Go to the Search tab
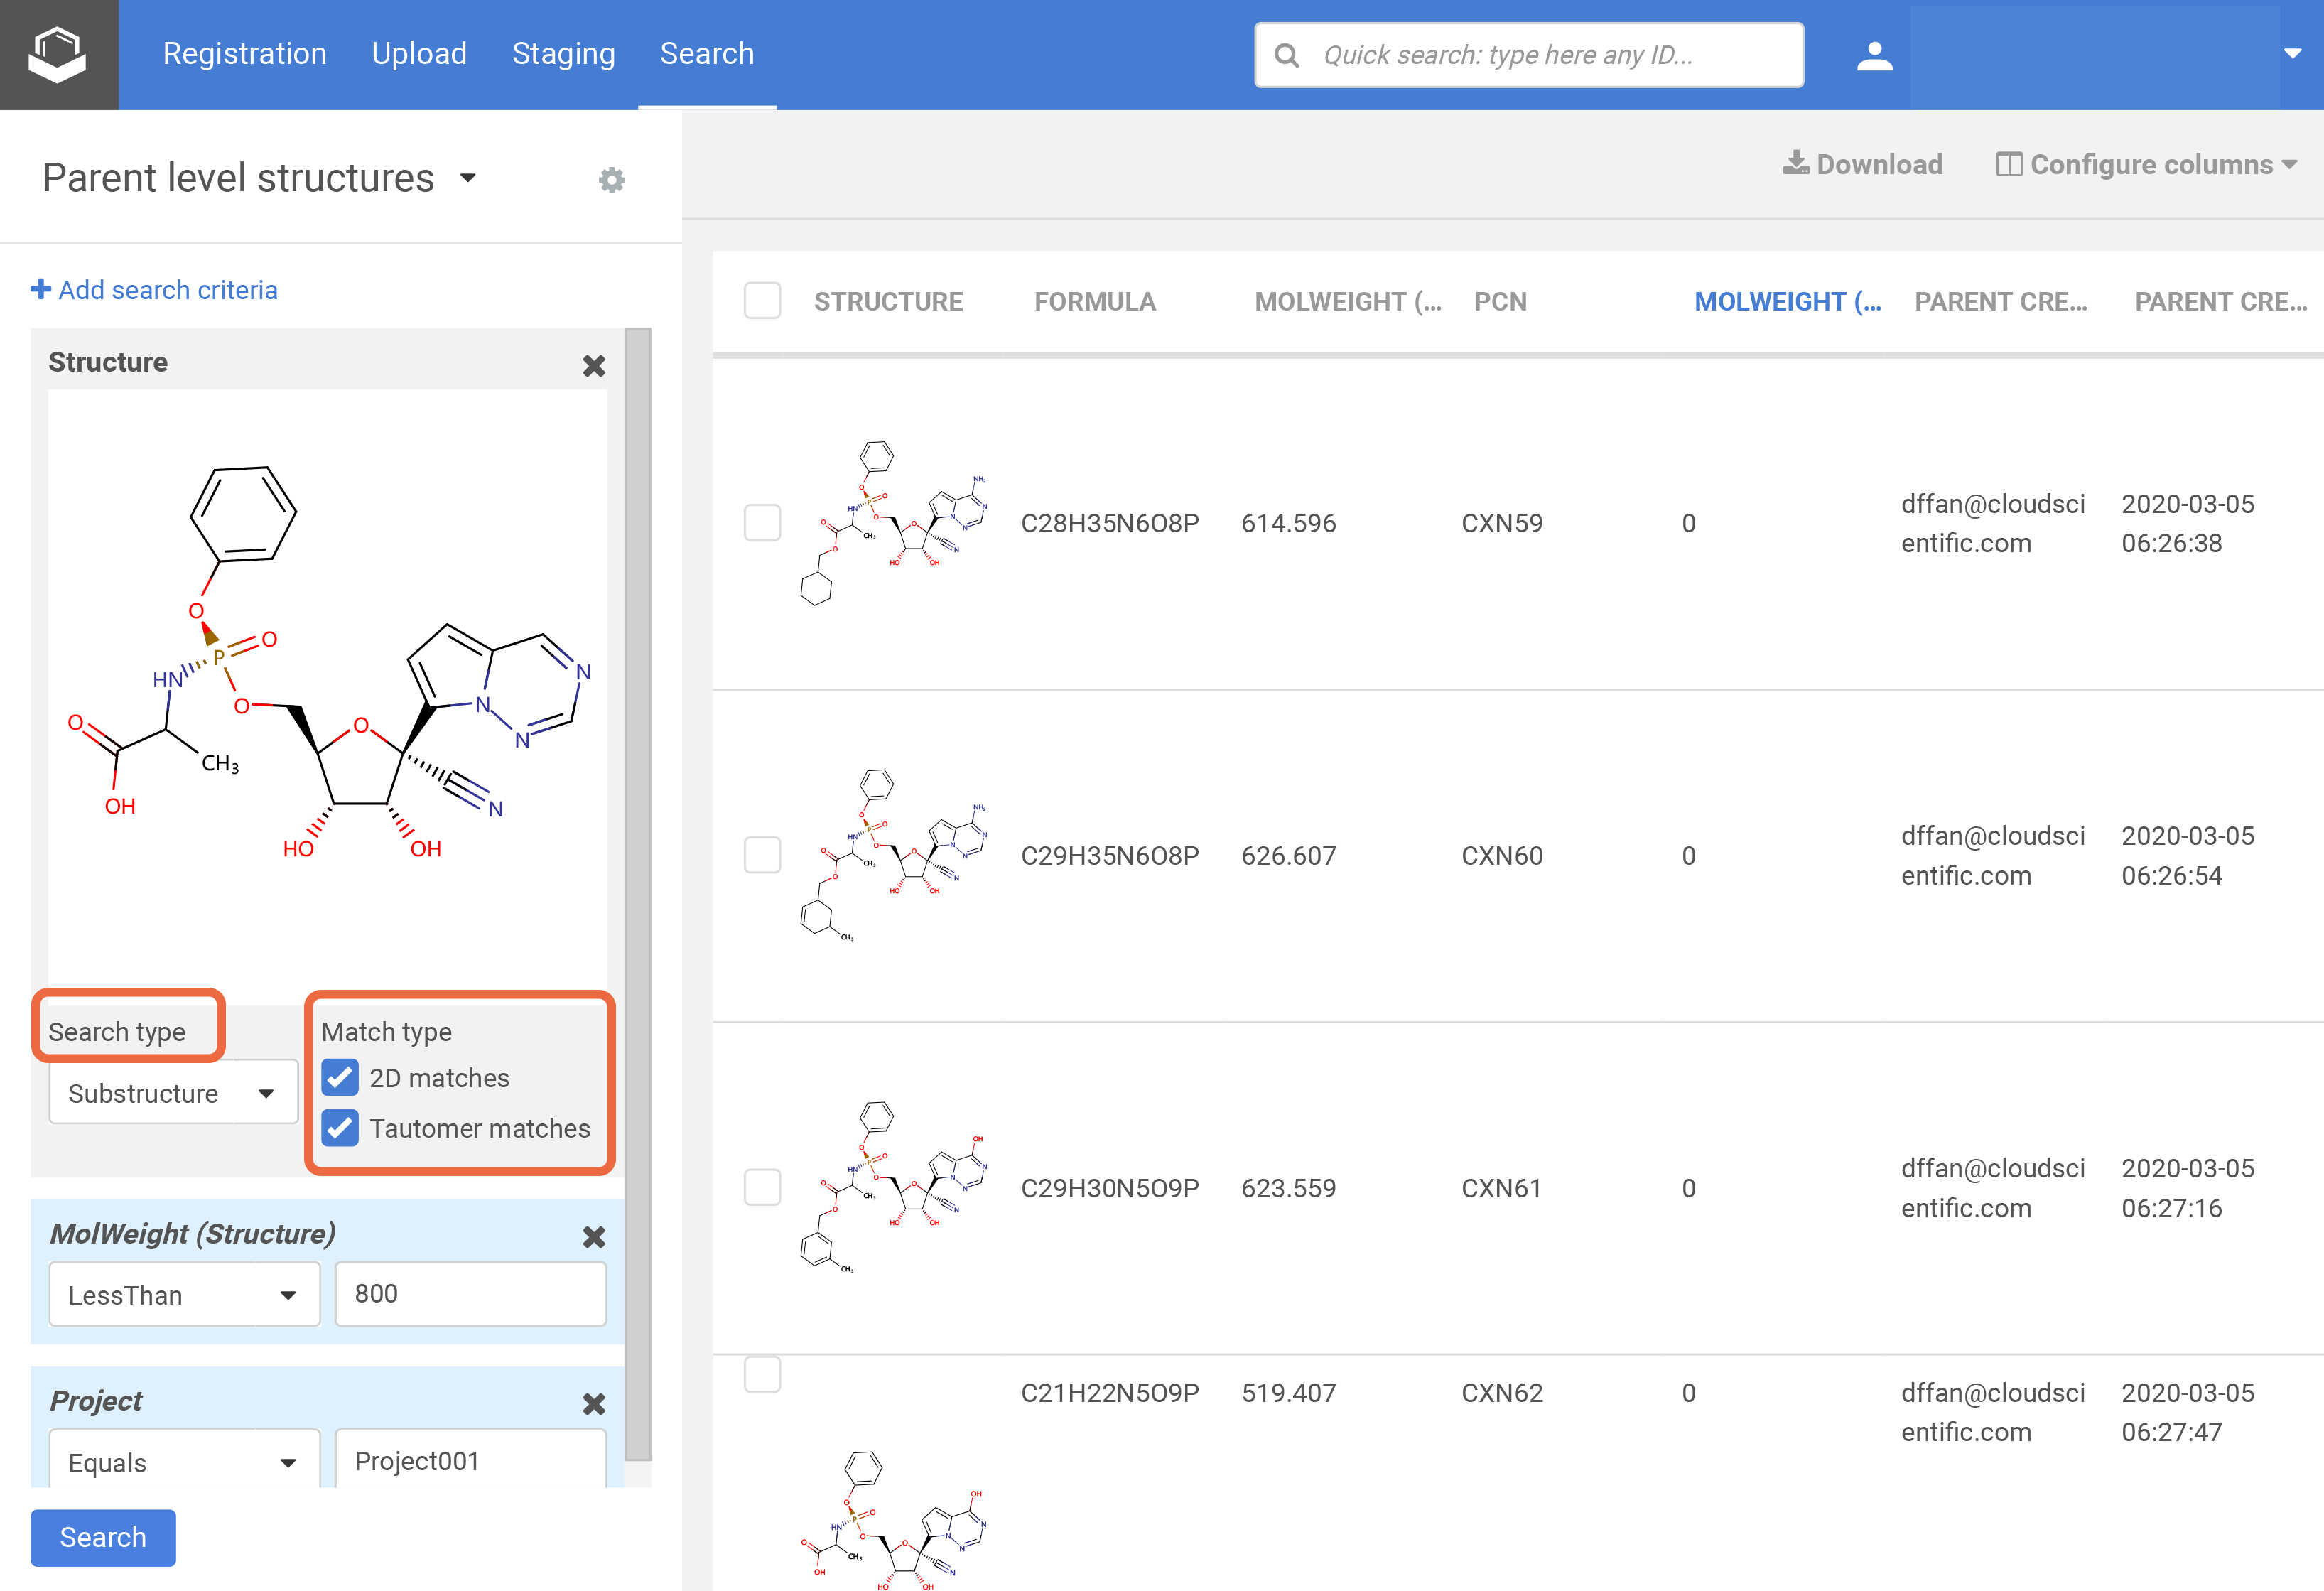 707,54
